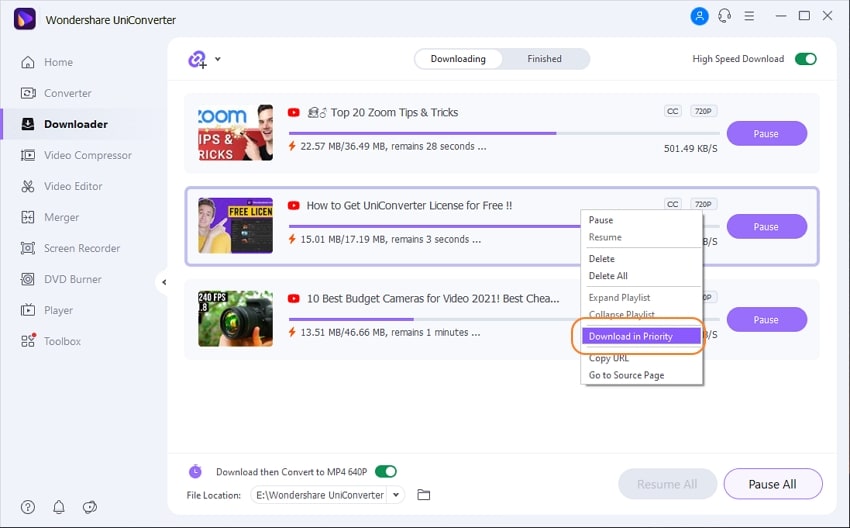Open the Toolbox section

50,341
